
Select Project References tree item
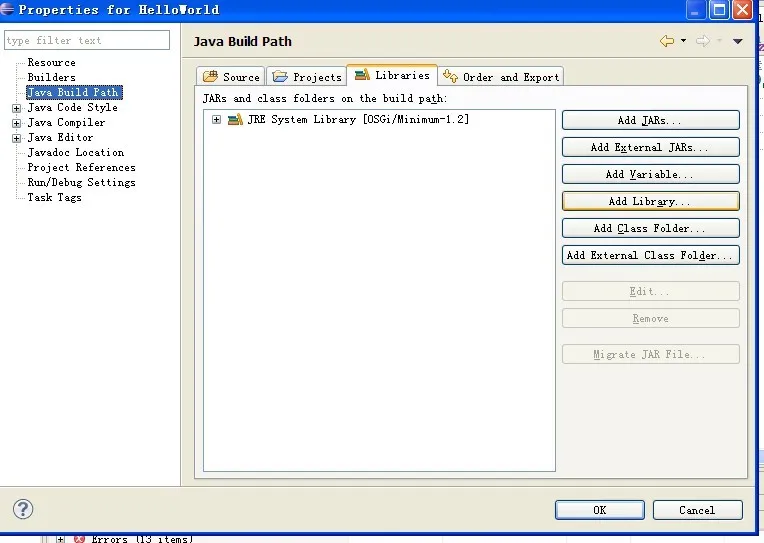[x=81, y=168]
